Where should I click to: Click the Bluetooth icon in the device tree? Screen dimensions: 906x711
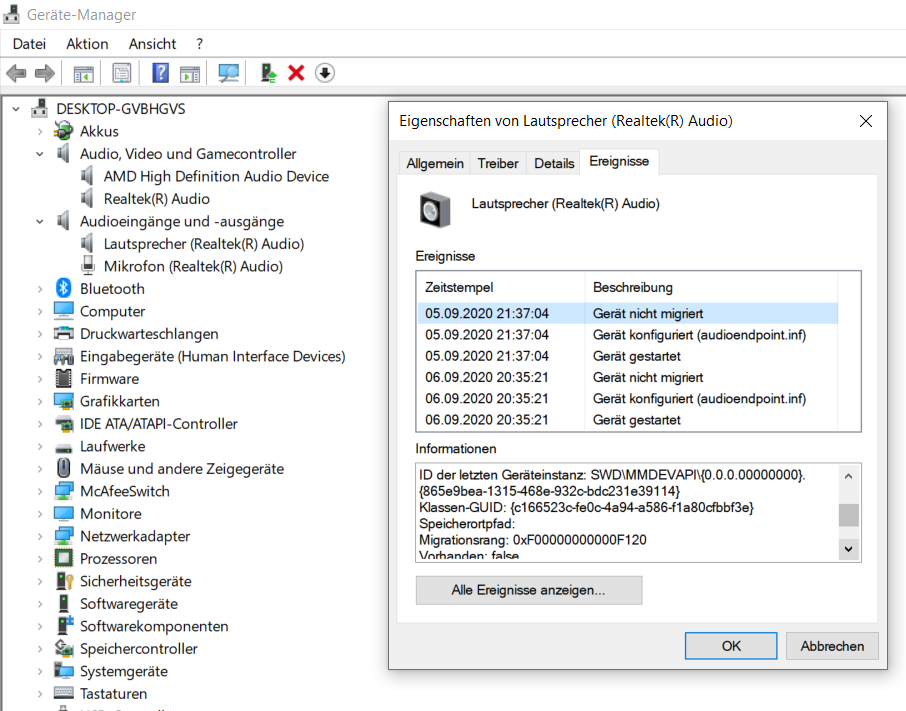pyautogui.click(x=63, y=288)
